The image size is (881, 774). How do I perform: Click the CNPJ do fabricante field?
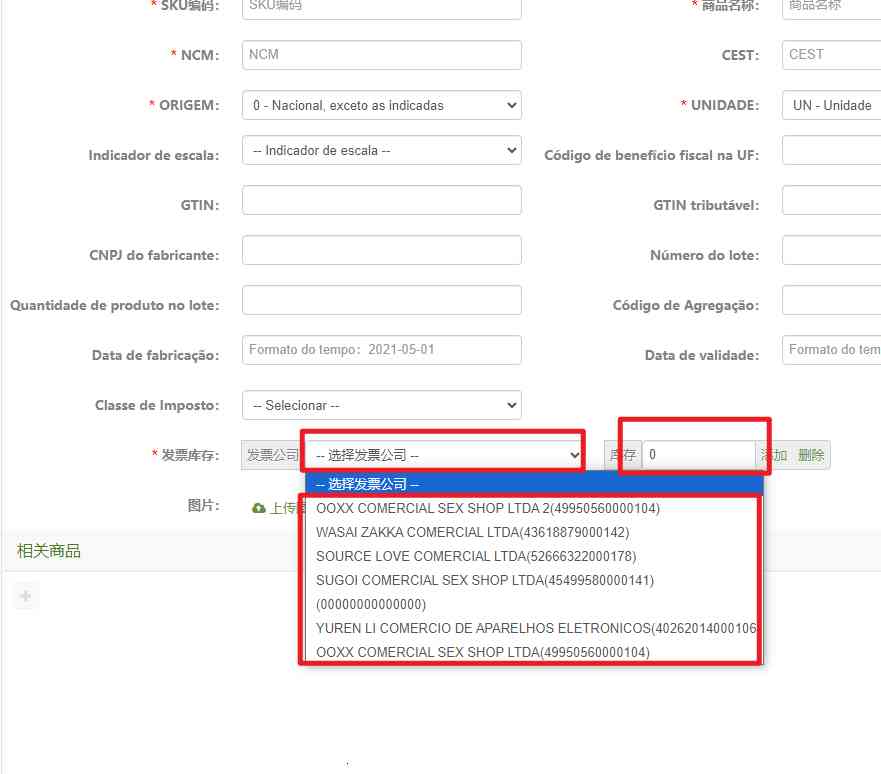[381, 250]
